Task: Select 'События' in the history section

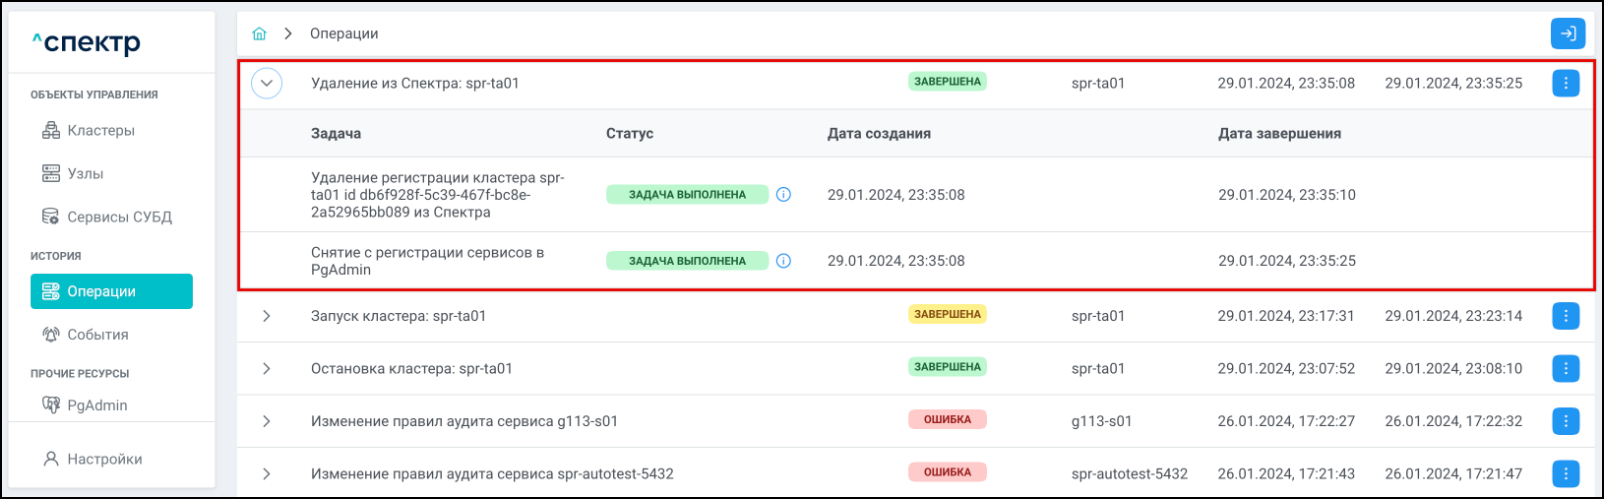Action: pos(97,335)
